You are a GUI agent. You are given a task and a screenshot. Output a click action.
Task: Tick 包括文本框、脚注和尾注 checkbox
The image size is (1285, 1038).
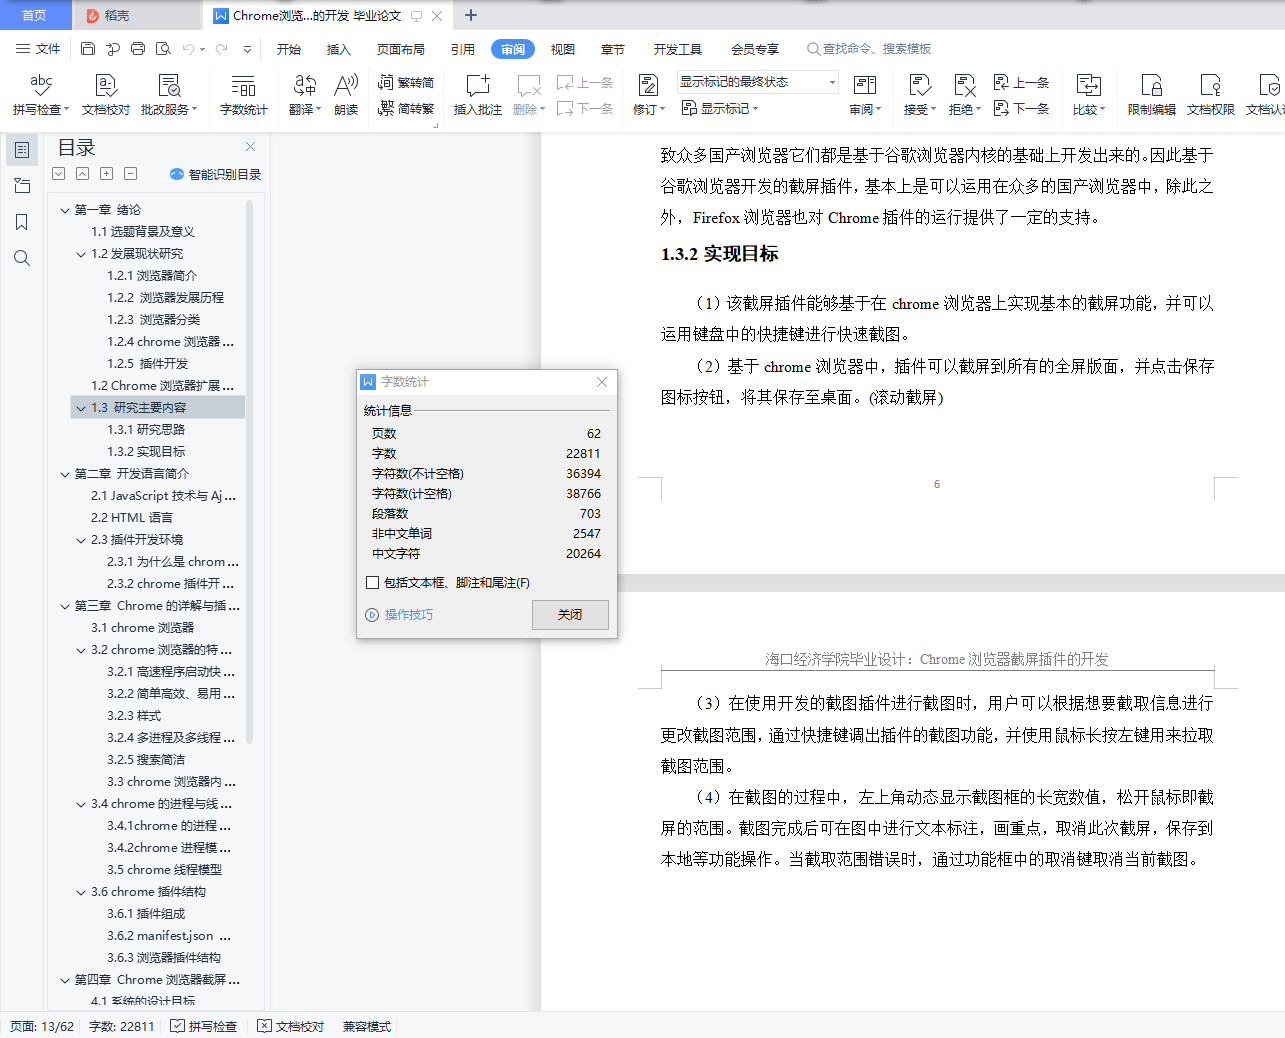click(x=372, y=582)
